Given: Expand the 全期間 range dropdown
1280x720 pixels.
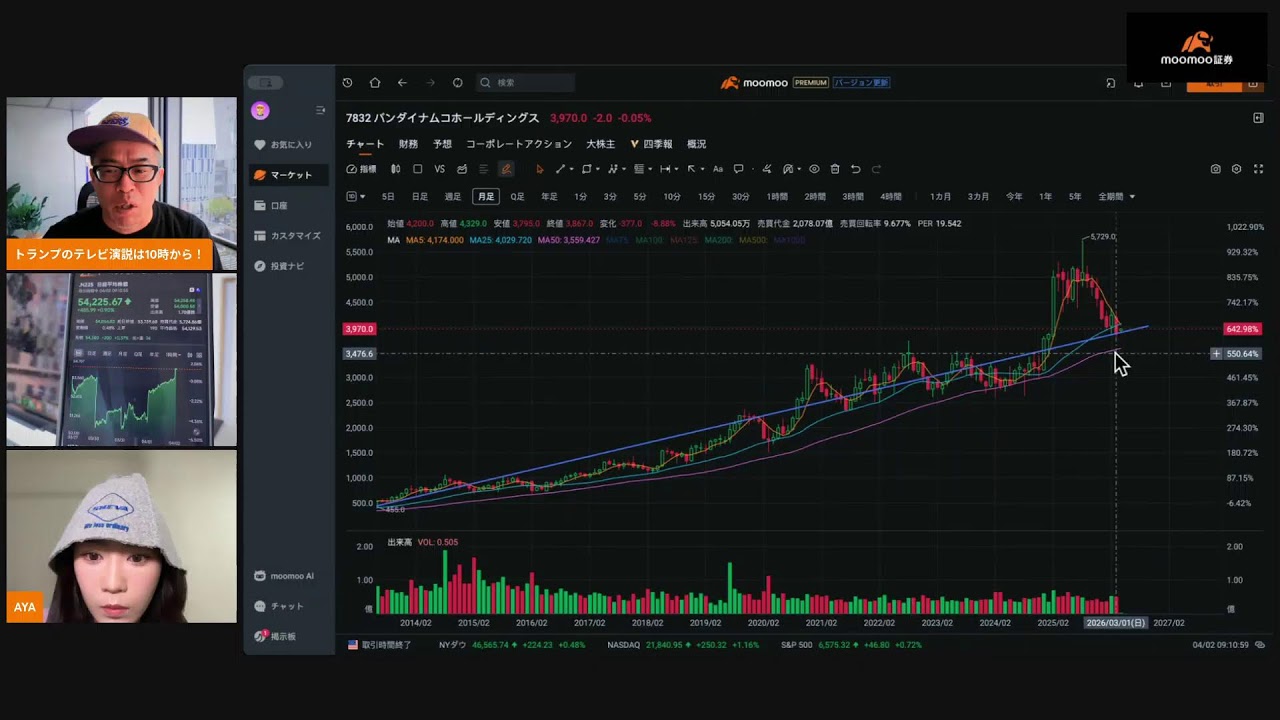Looking at the screenshot, I should tap(1116, 197).
